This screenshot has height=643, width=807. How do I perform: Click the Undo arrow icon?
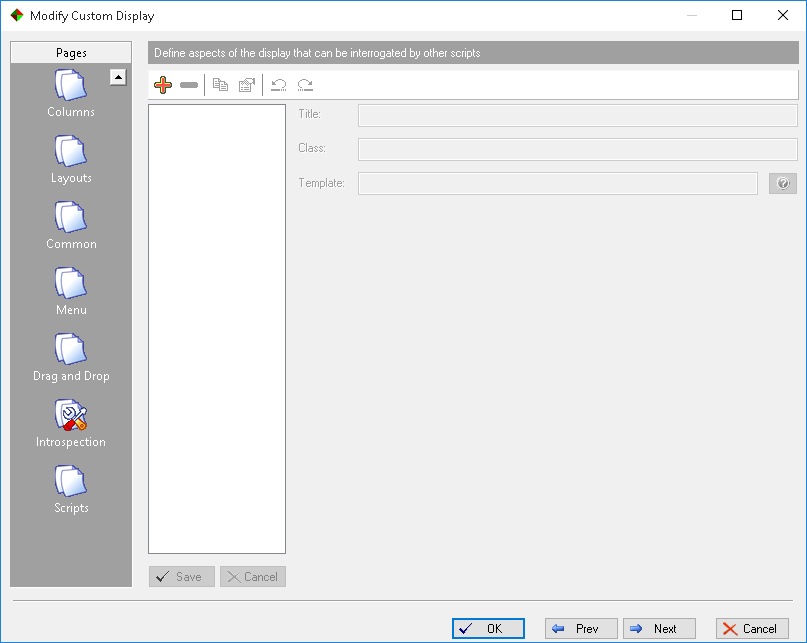[279, 86]
